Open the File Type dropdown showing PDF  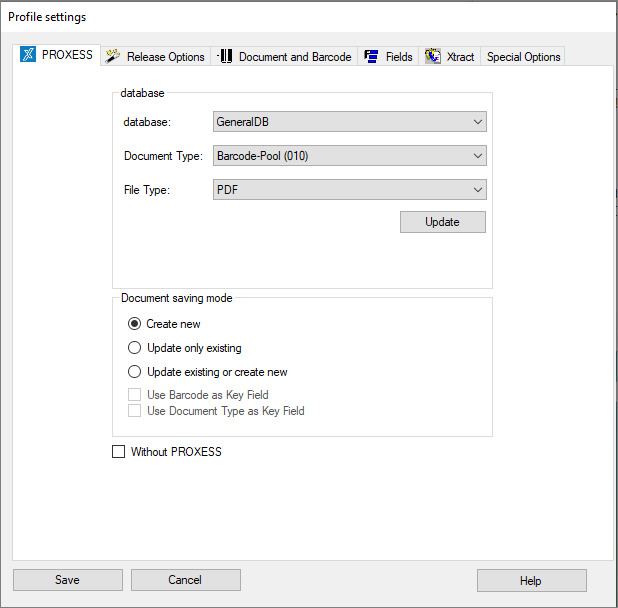[x=350, y=190]
